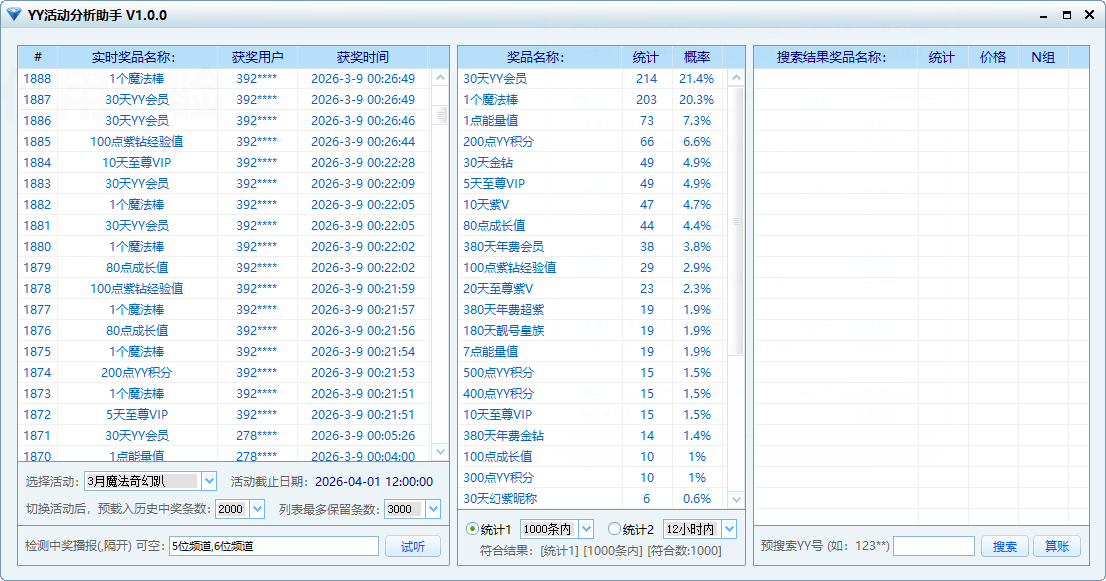Click the 算账 button
The image size is (1106, 581).
1057,546
